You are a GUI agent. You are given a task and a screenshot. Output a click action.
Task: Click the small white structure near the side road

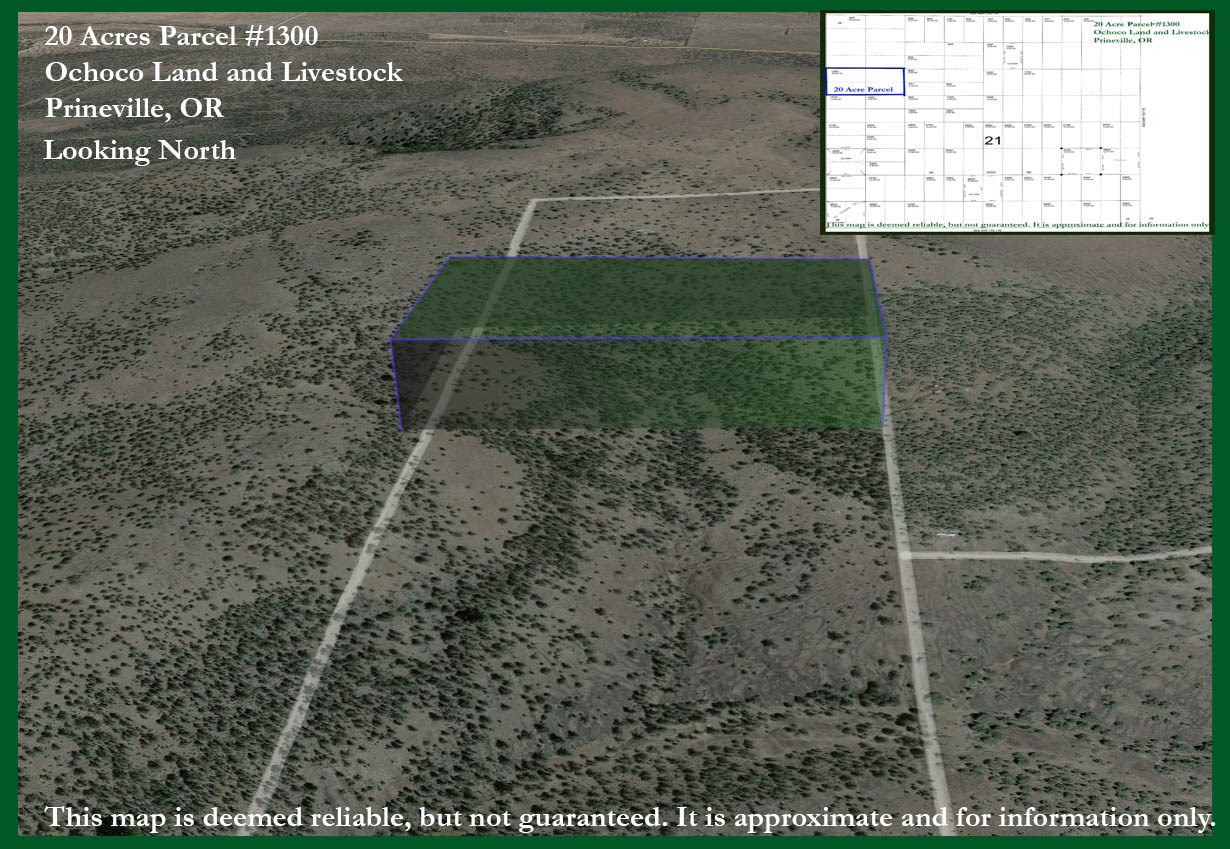pyautogui.click(x=946, y=536)
